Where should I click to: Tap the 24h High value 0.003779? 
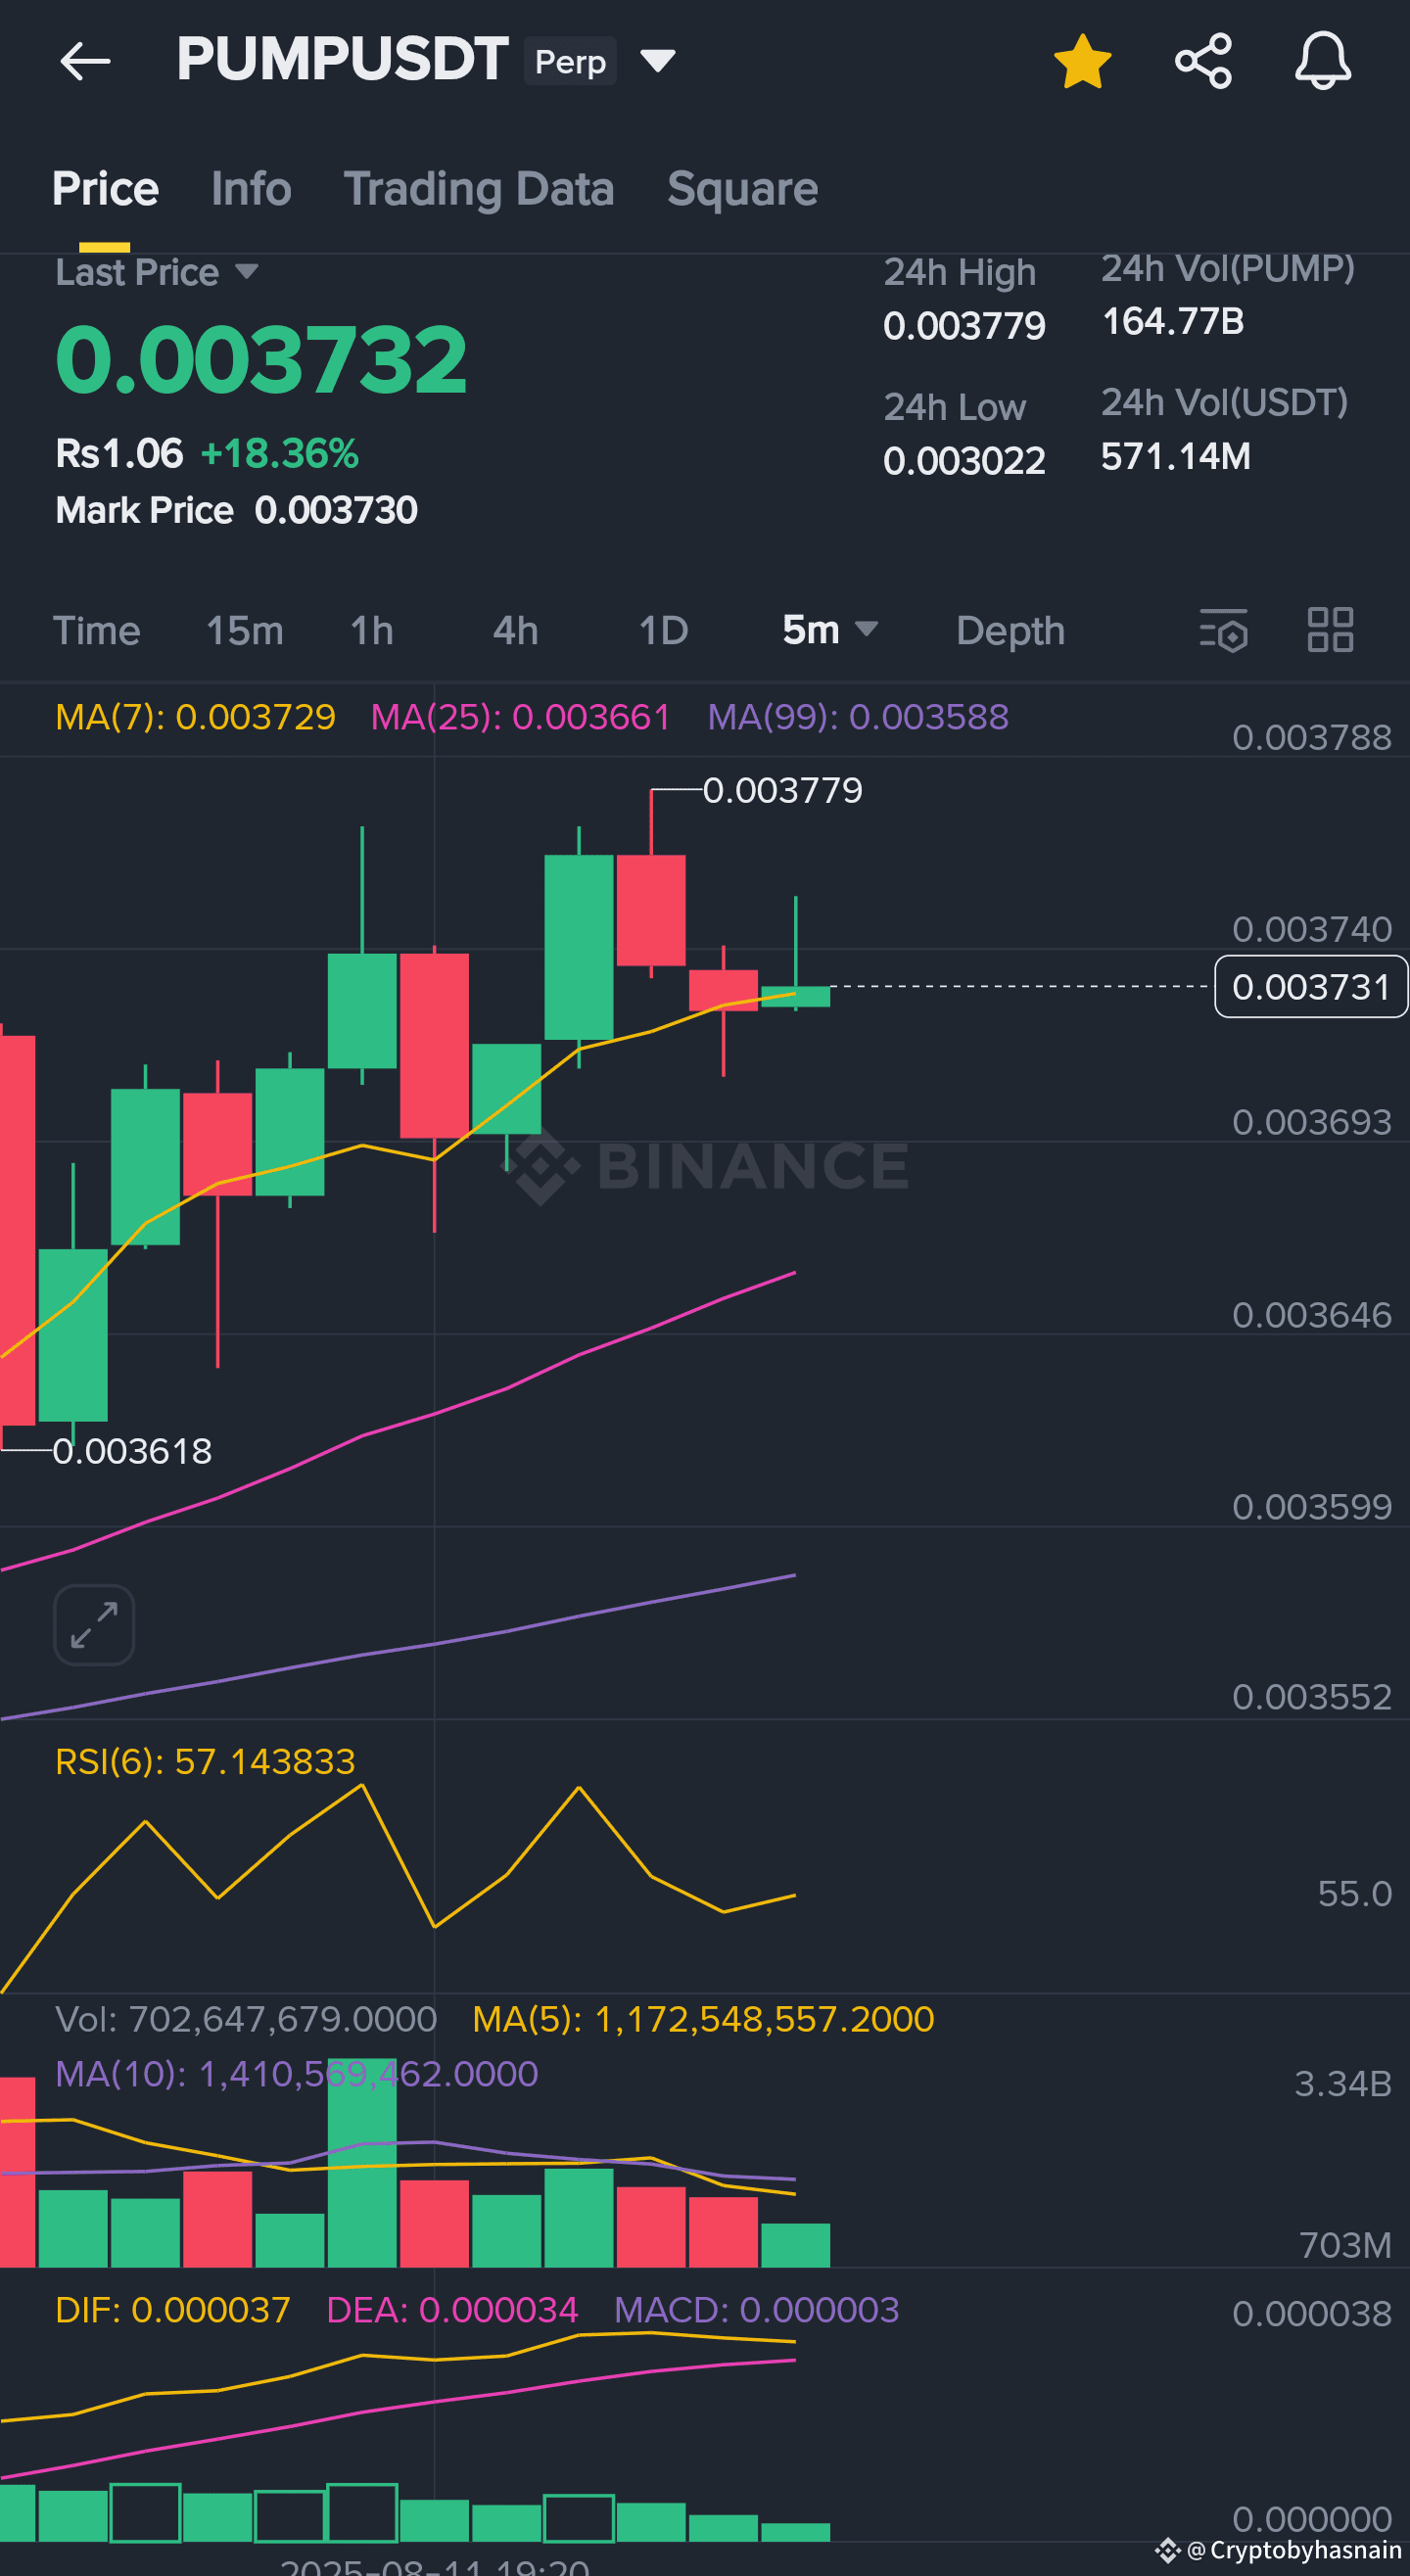click(964, 326)
